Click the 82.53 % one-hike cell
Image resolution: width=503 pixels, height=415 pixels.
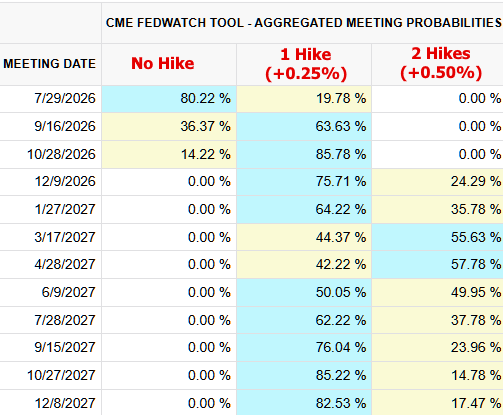point(304,403)
